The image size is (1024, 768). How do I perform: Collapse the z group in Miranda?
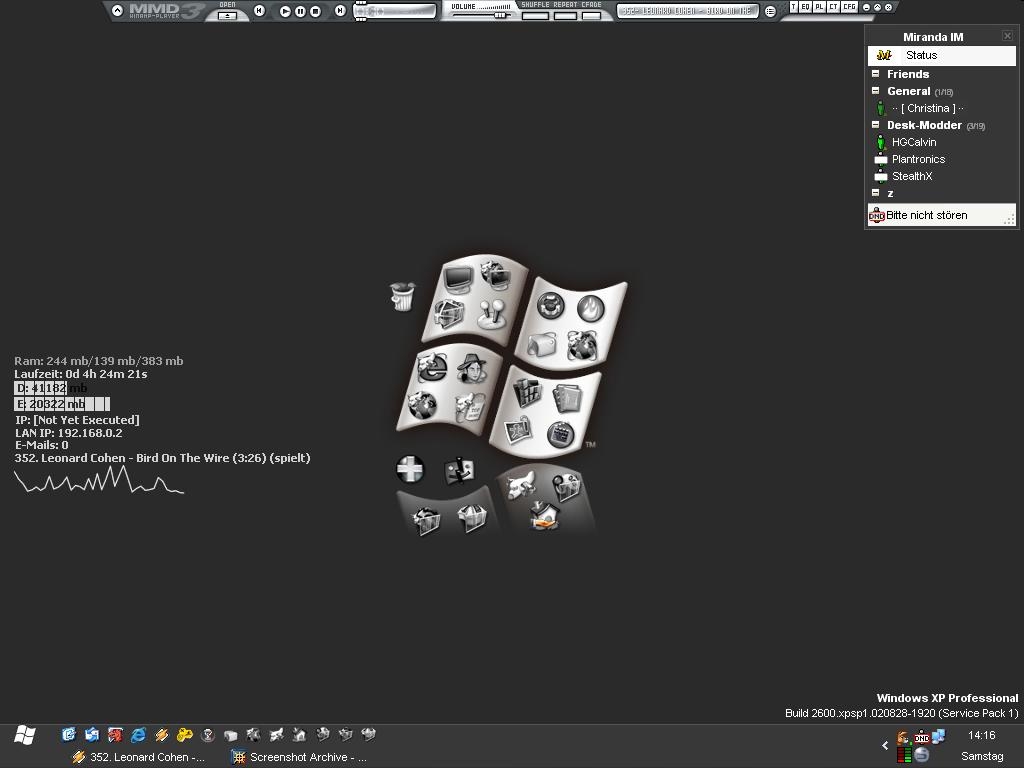tap(876, 193)
